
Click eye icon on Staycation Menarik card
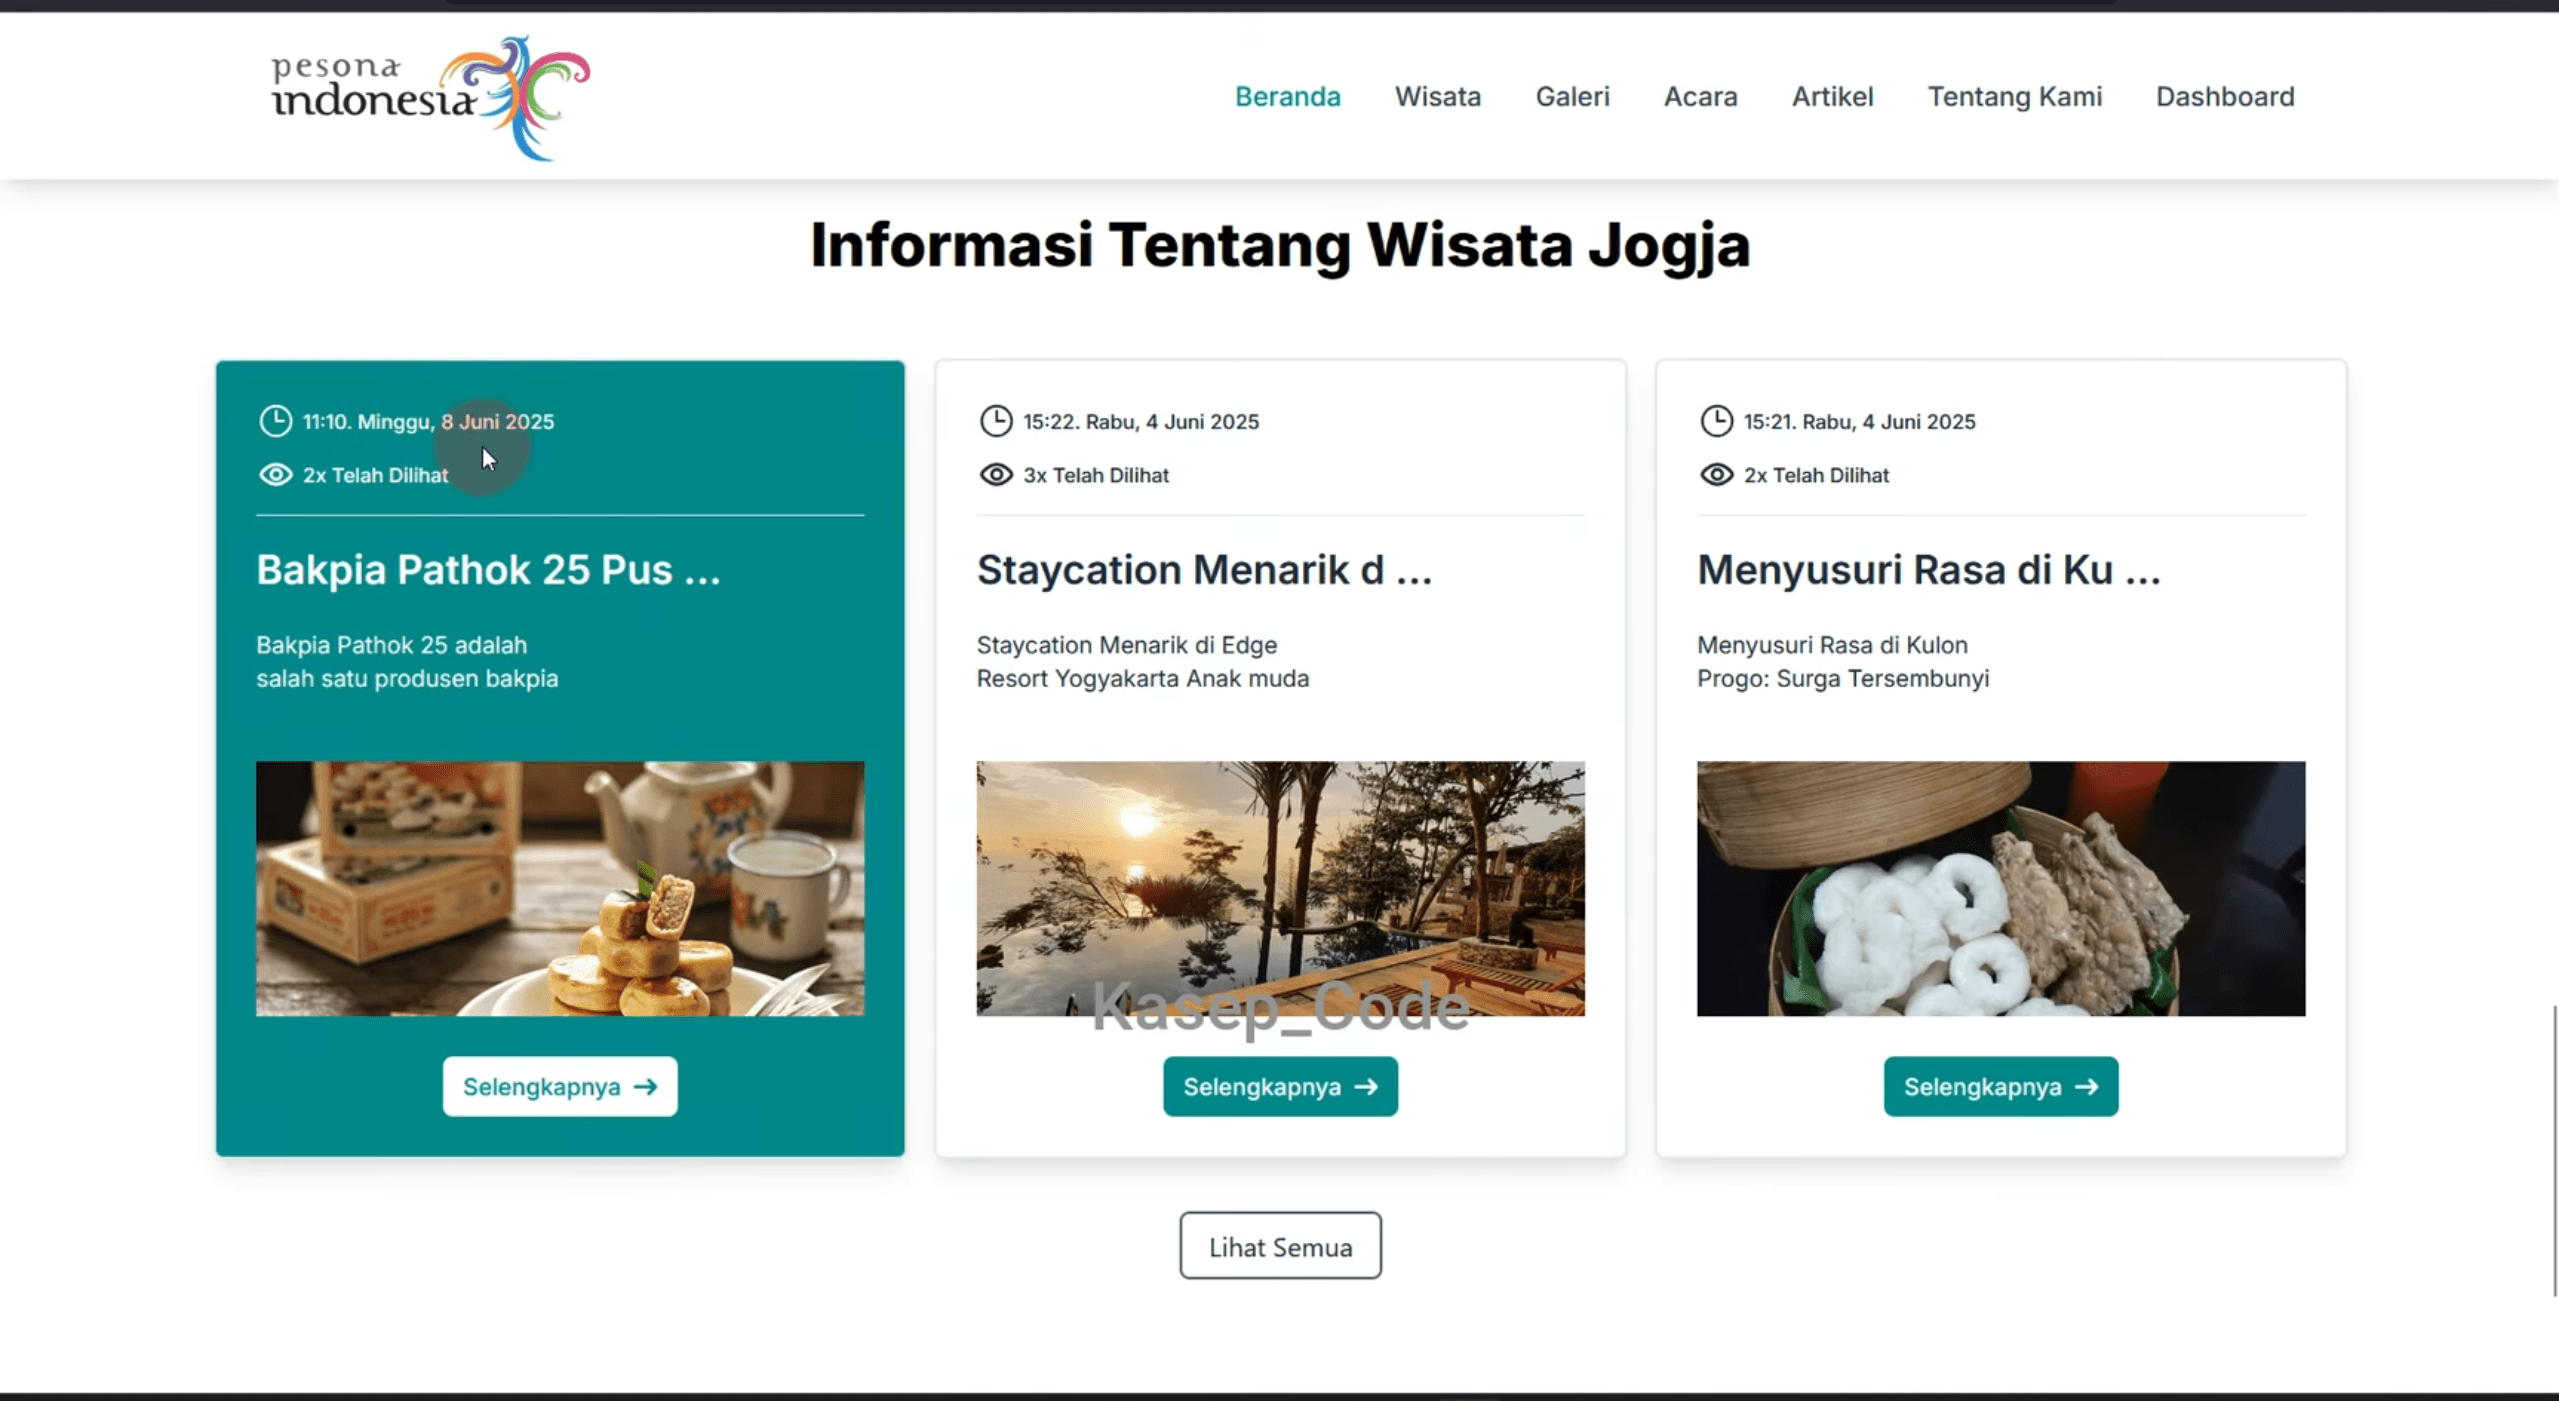995,475
